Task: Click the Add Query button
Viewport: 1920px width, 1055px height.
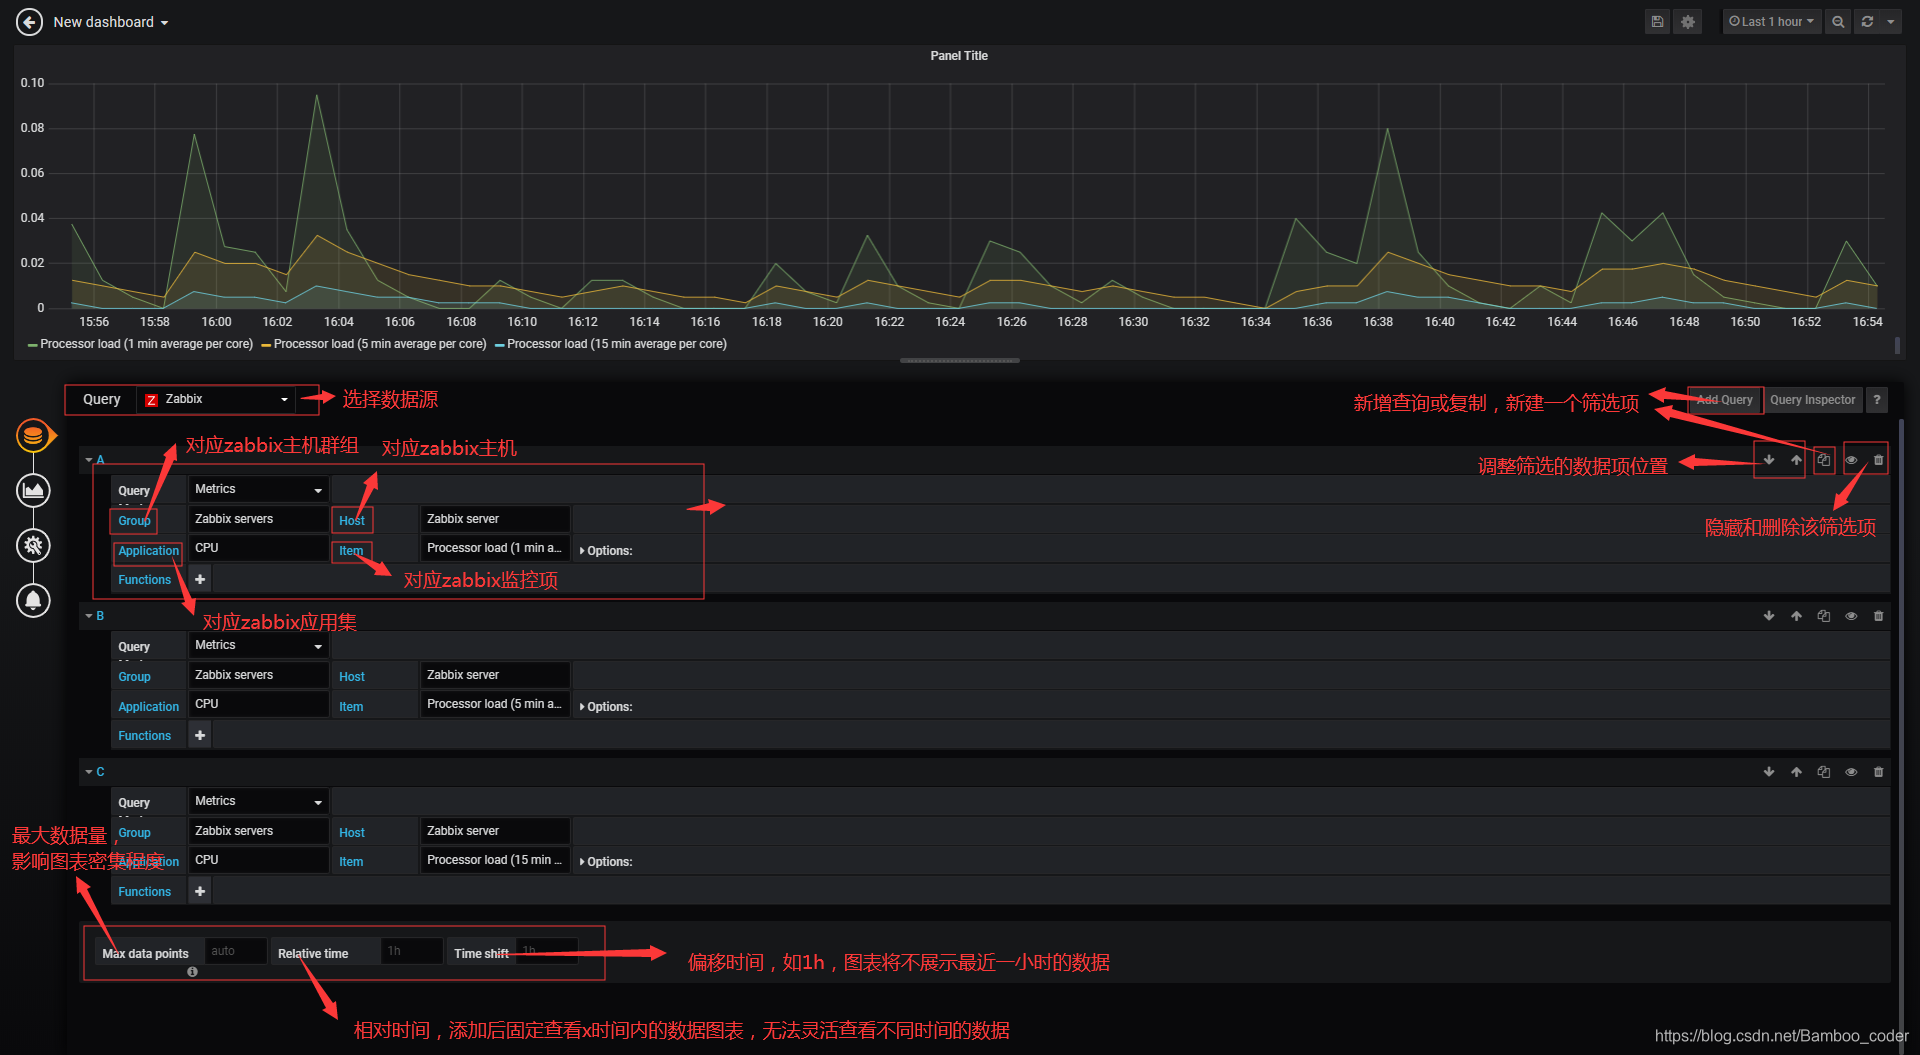Action: click(1725, 400)
